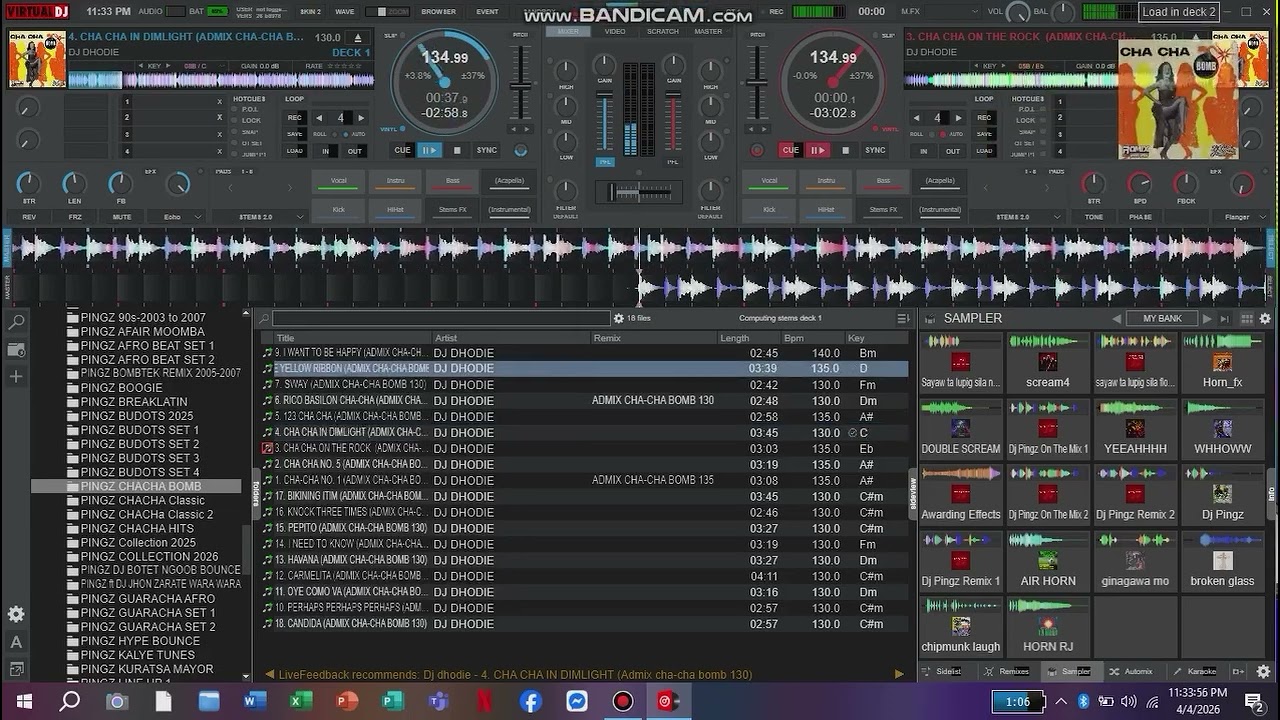1280x720 pixels.
Task: Play the scream4 sampler pad
Action: 1048,363
